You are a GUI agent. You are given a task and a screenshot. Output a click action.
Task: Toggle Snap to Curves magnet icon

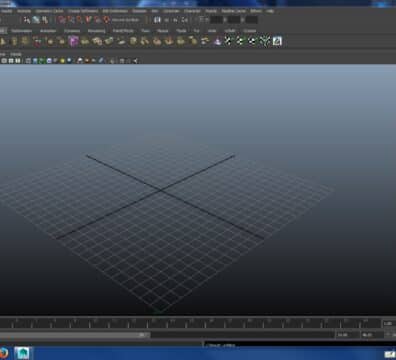70,20
